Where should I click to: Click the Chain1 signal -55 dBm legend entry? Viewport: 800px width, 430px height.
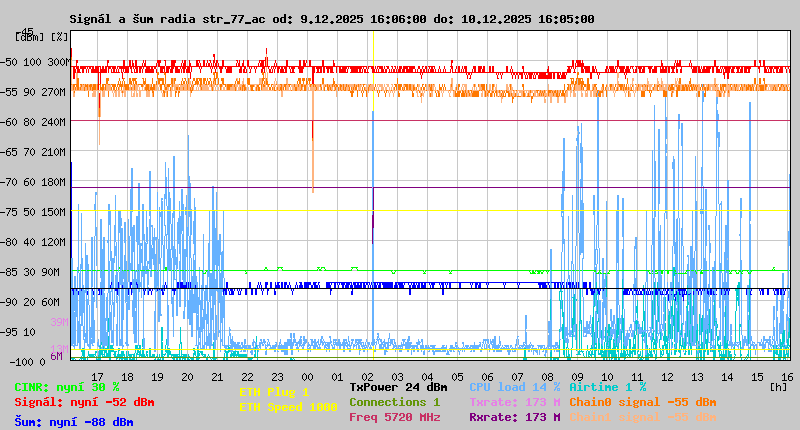pyautogui.click(x=642, y=417)
